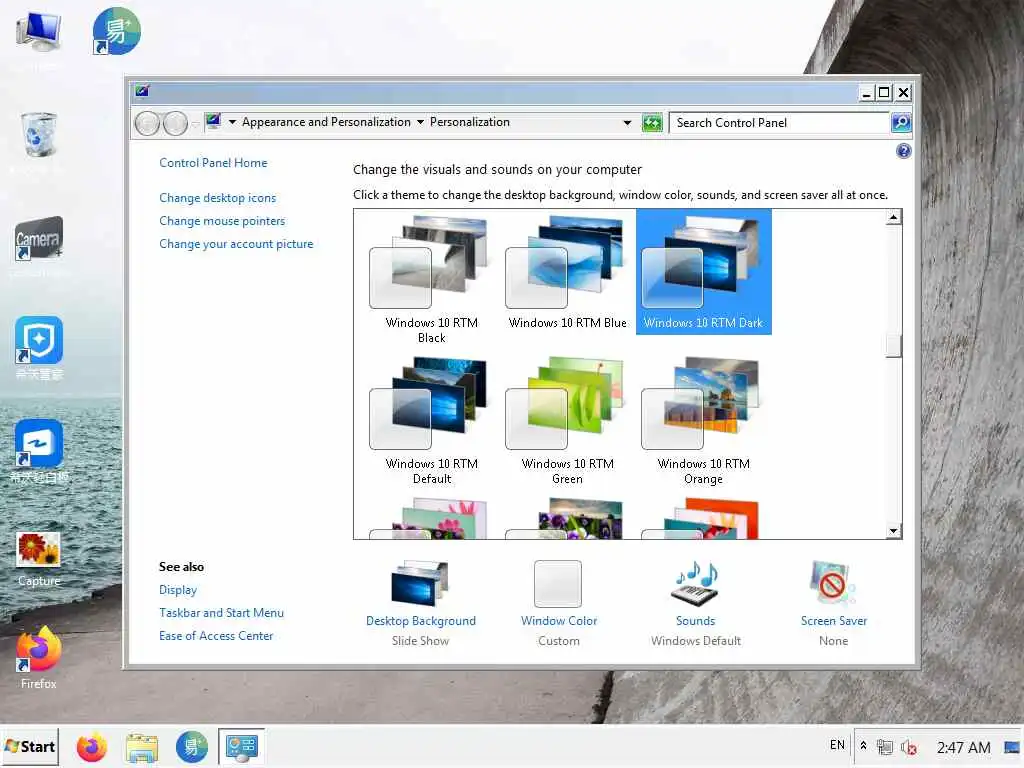This screenshot has height=768, width=1024.
Task: Click the Back navigation button
Action: click(x=148, y=123)
